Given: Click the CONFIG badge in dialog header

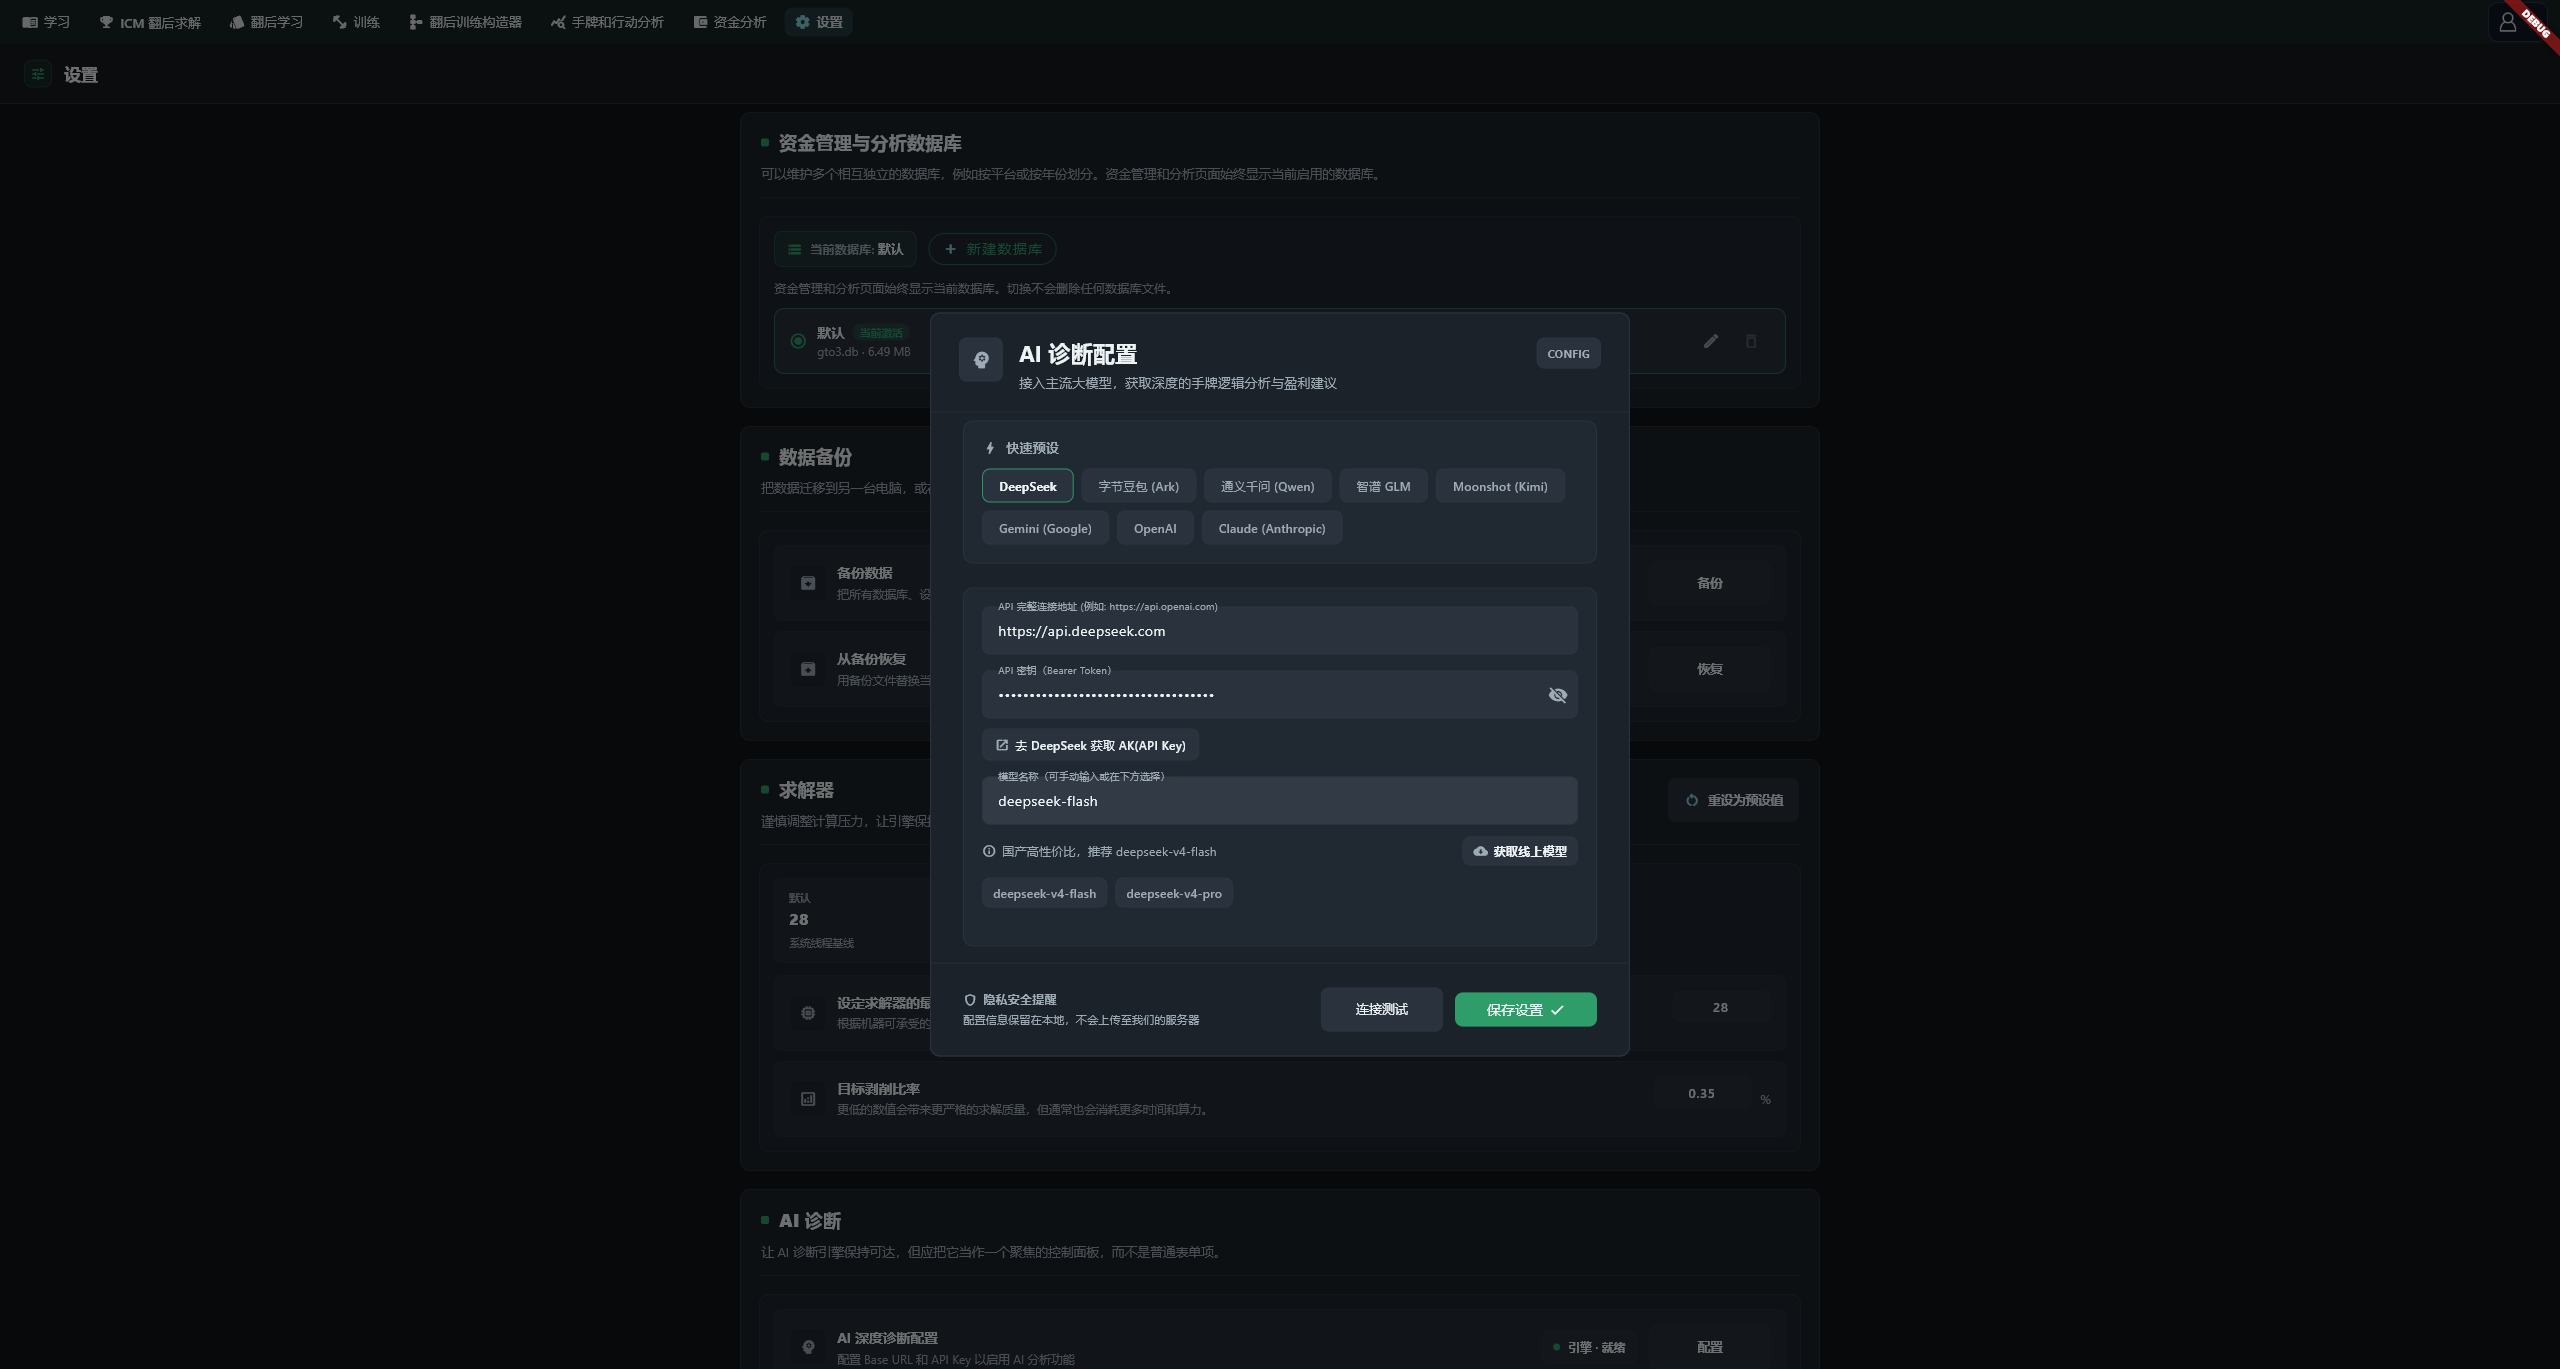Looking at the screenshot, I should [x=1568, y=353].
